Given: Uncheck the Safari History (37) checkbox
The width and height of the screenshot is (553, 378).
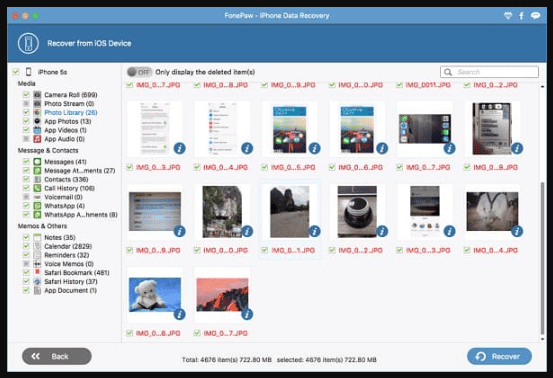Looking at the screenshot, I should [26, 281].
